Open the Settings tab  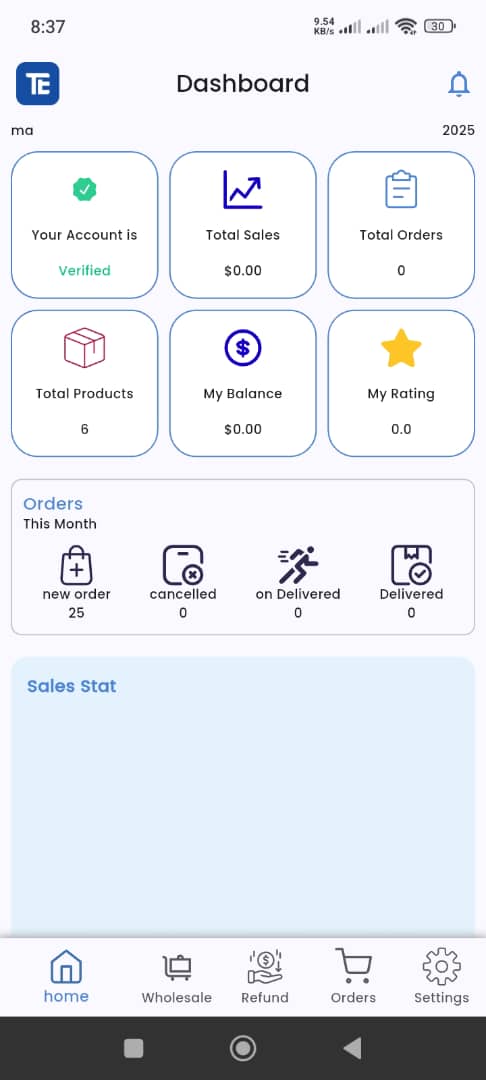[441, 977]
